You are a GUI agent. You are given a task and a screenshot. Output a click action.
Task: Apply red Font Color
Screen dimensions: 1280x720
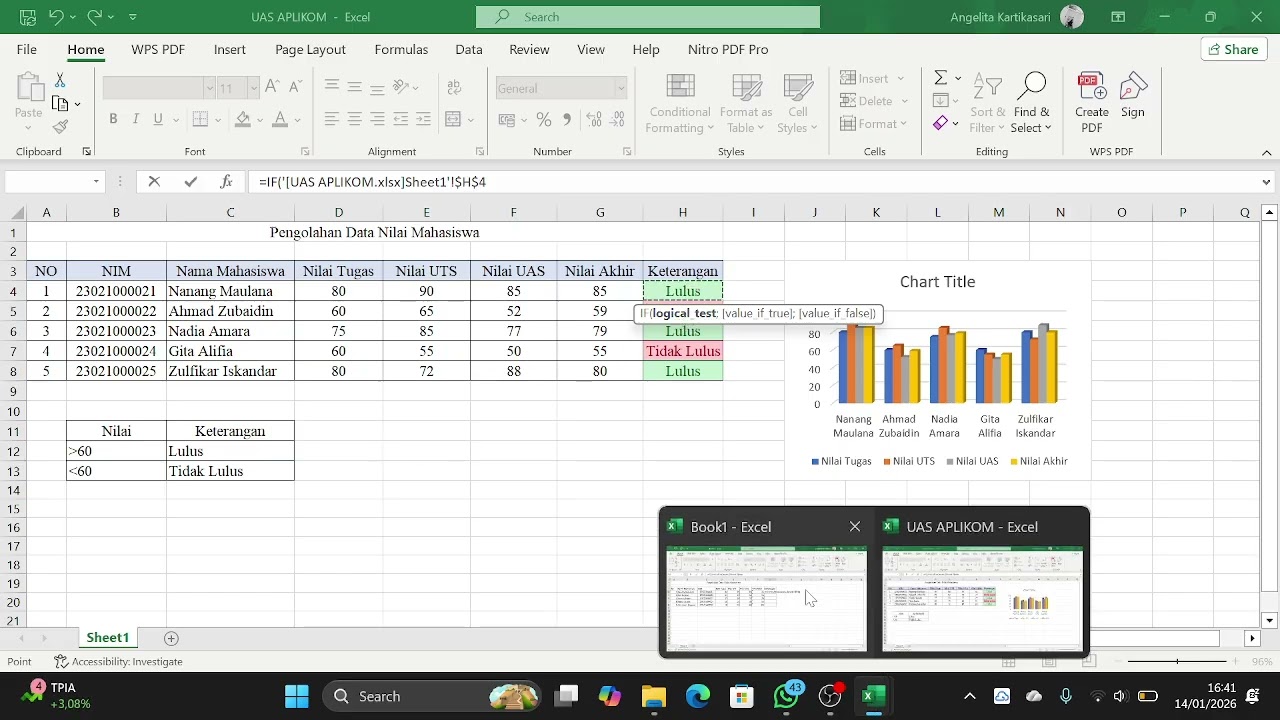pyautogui.click(x=280, y=119)
